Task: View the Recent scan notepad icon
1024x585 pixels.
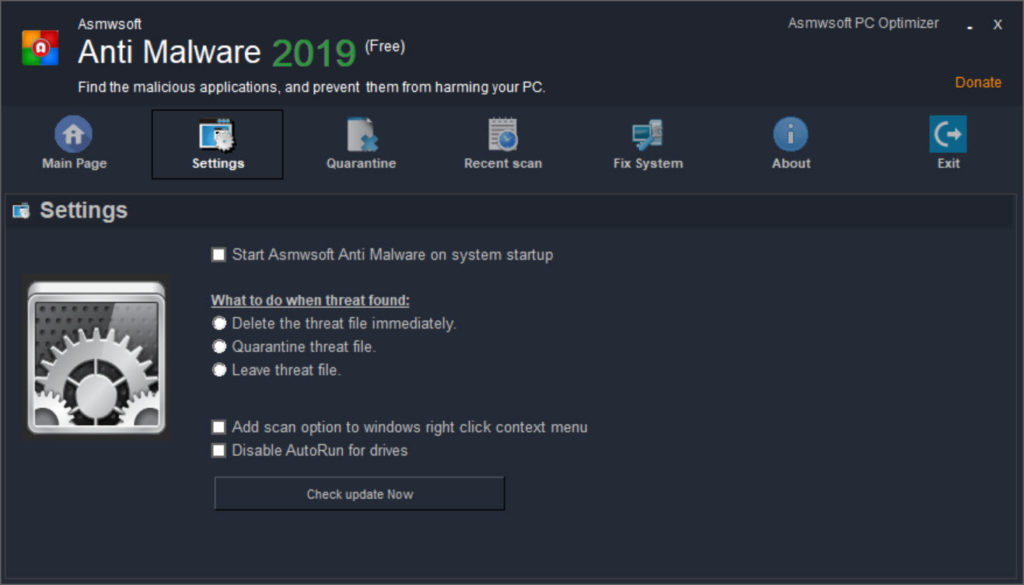Action: pyautogui.click(x=503, y=134)
